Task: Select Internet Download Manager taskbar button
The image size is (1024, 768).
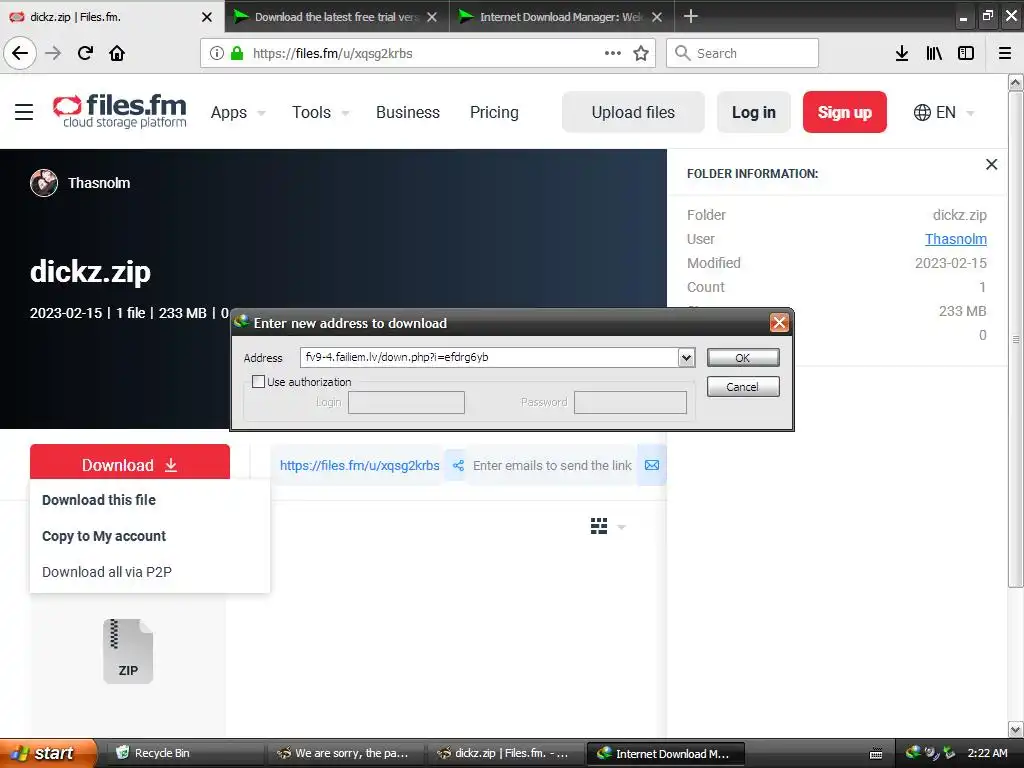Action: tap(665, 753)
